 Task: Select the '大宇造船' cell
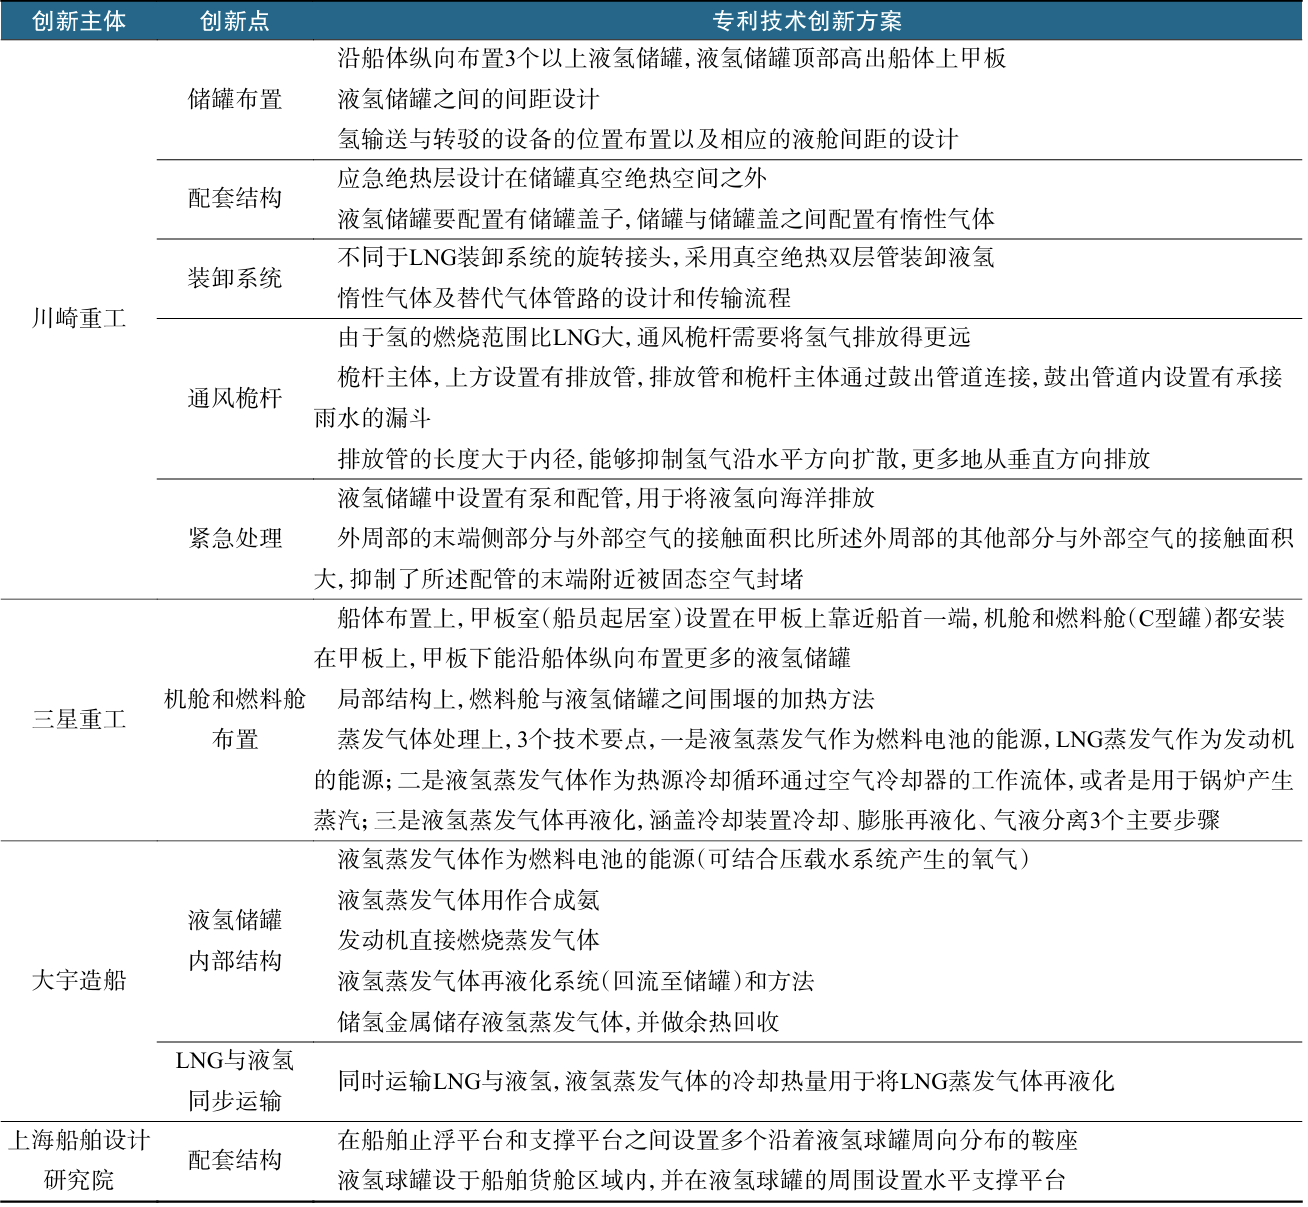(78, 980)
